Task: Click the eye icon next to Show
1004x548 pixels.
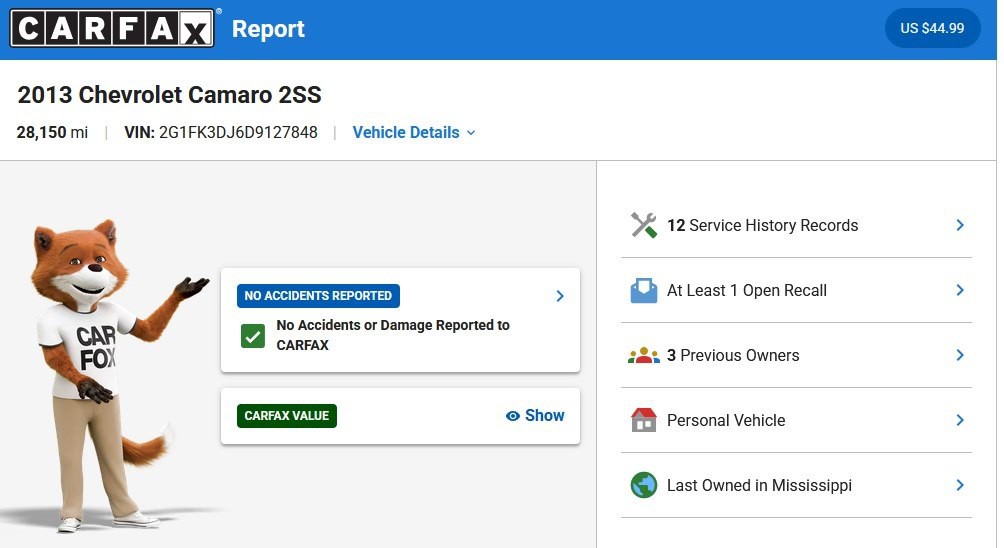Action: coord(512,416)
